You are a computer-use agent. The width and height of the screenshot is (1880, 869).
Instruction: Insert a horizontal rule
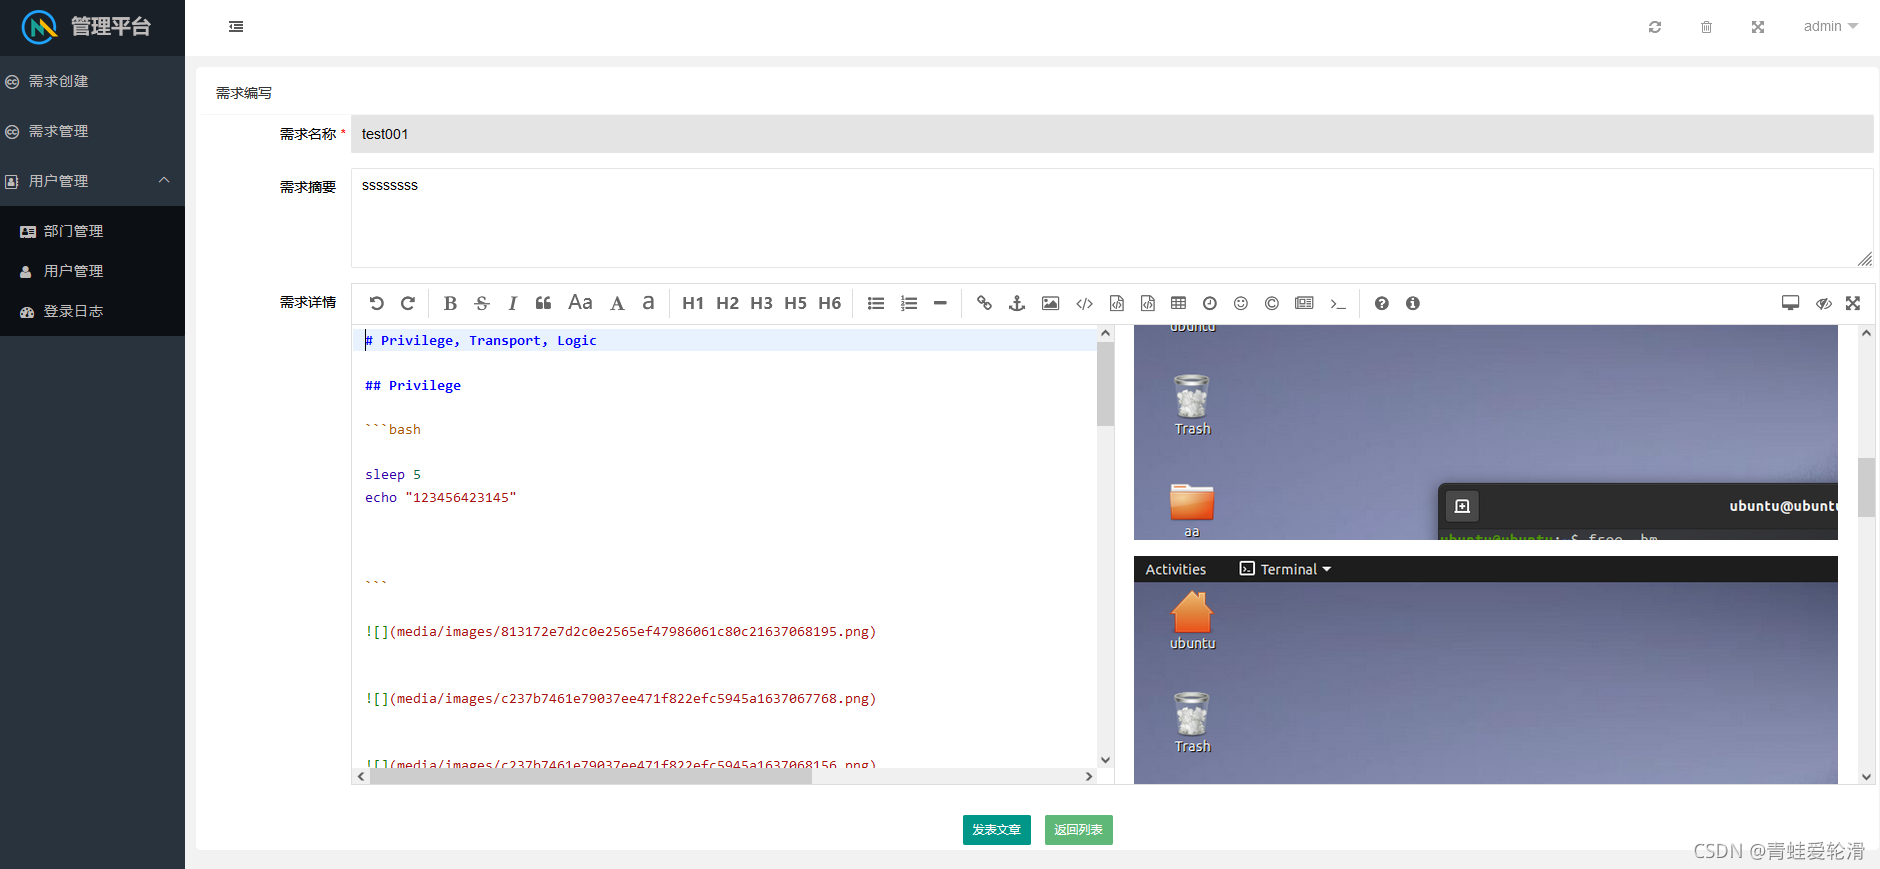(940, 303)
